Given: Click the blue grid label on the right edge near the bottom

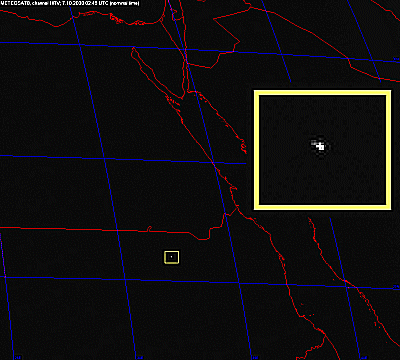Looking at the screenshot, I should 396,286.
